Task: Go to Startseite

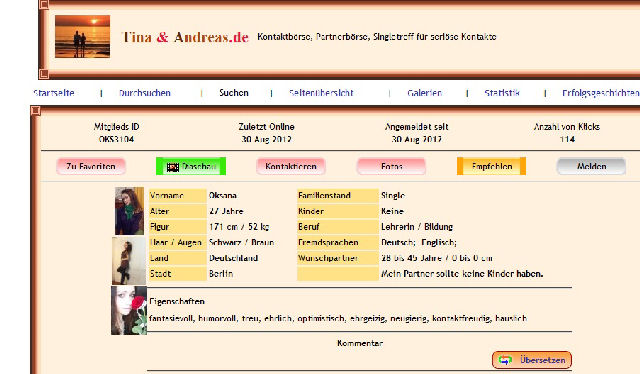Action: tap(54, 93)
